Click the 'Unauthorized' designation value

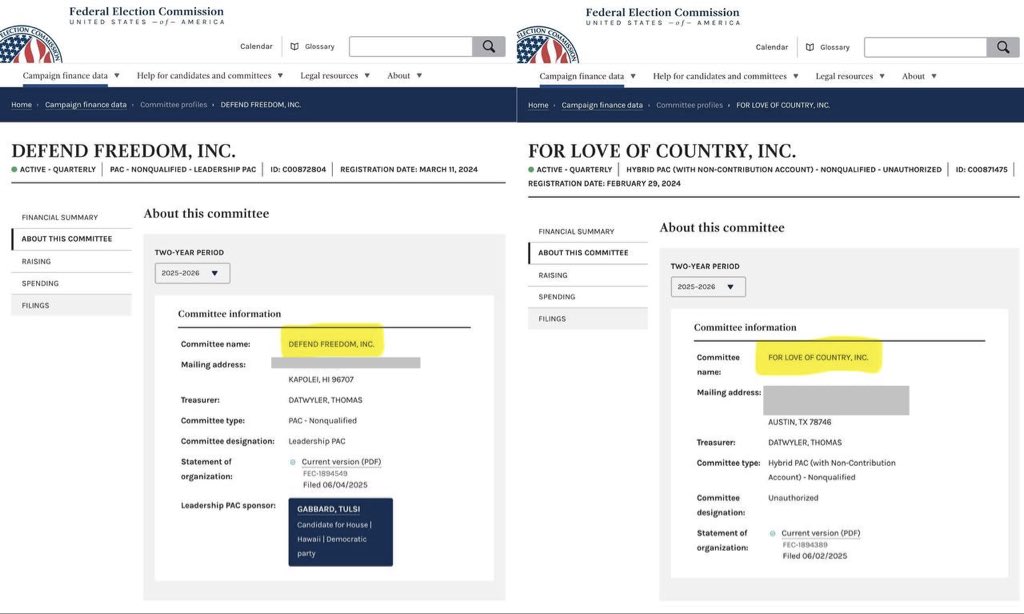click(793, 498)
